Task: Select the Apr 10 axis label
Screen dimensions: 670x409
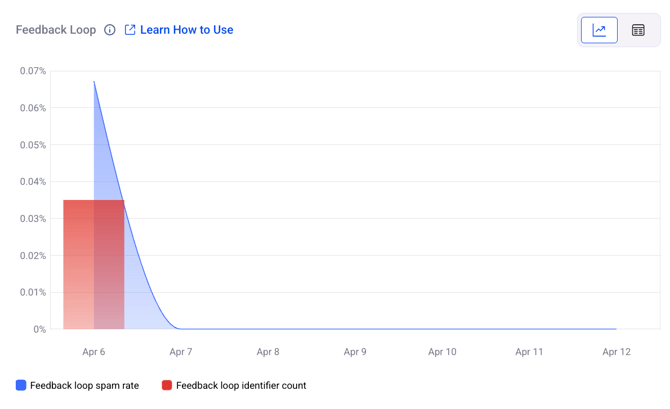Action: point(442,352)
